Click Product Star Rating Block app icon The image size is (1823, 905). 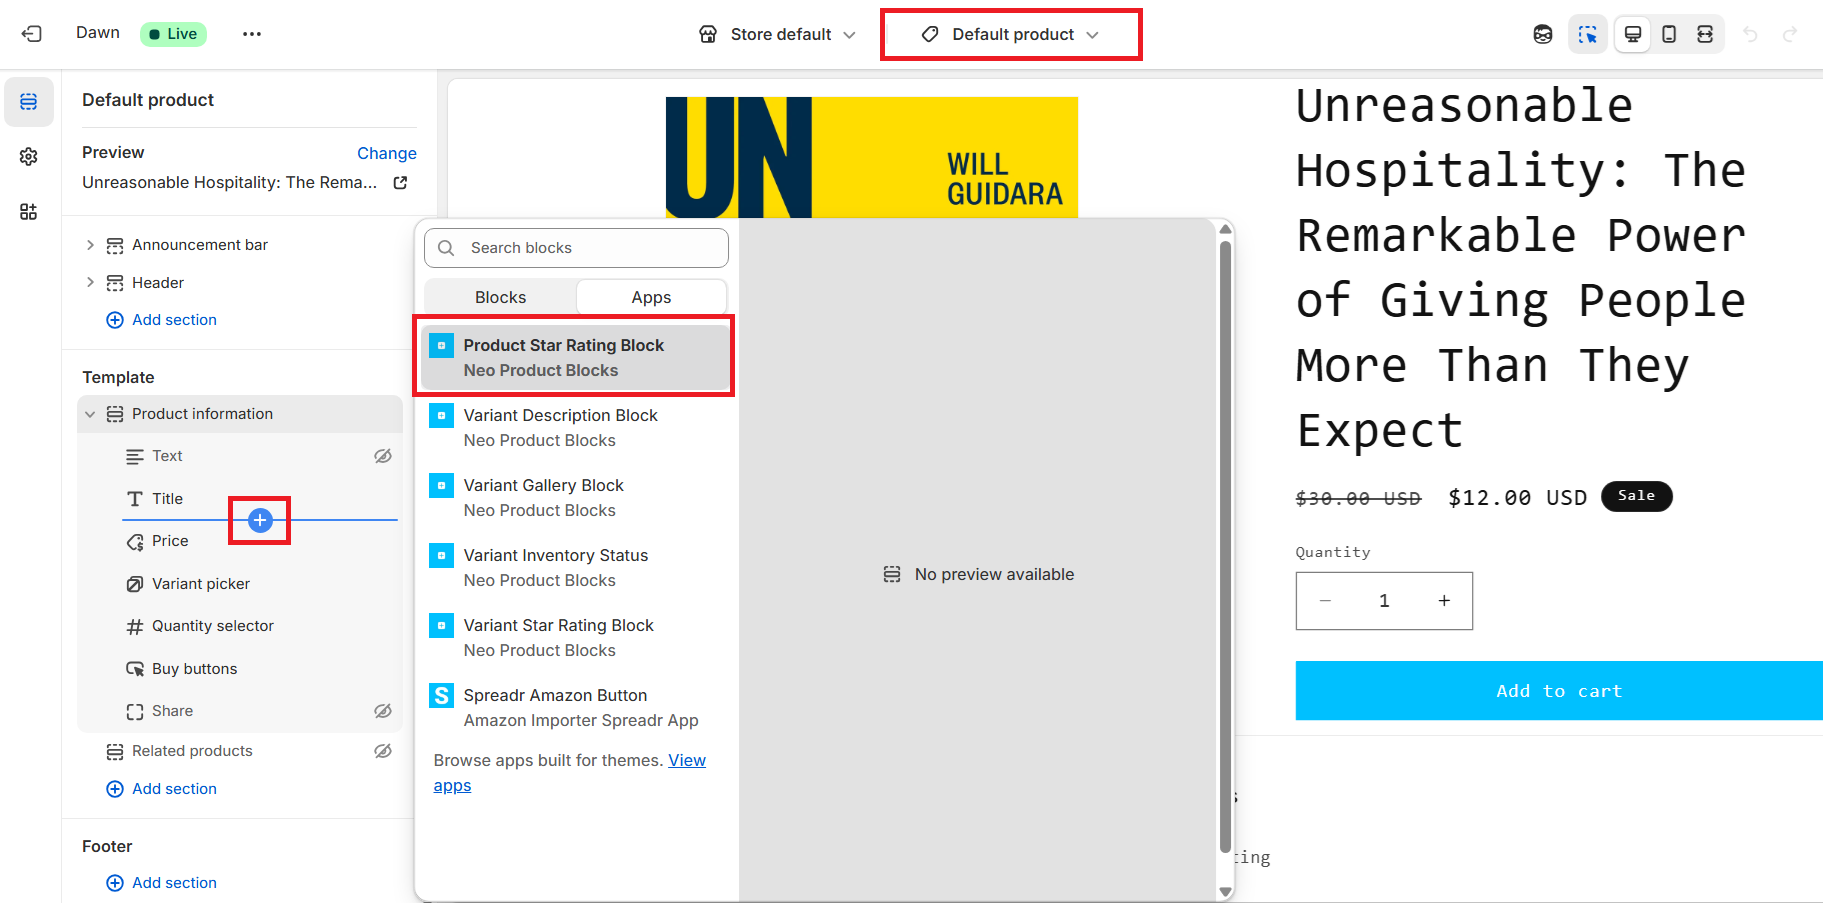[x=441, y=345]
